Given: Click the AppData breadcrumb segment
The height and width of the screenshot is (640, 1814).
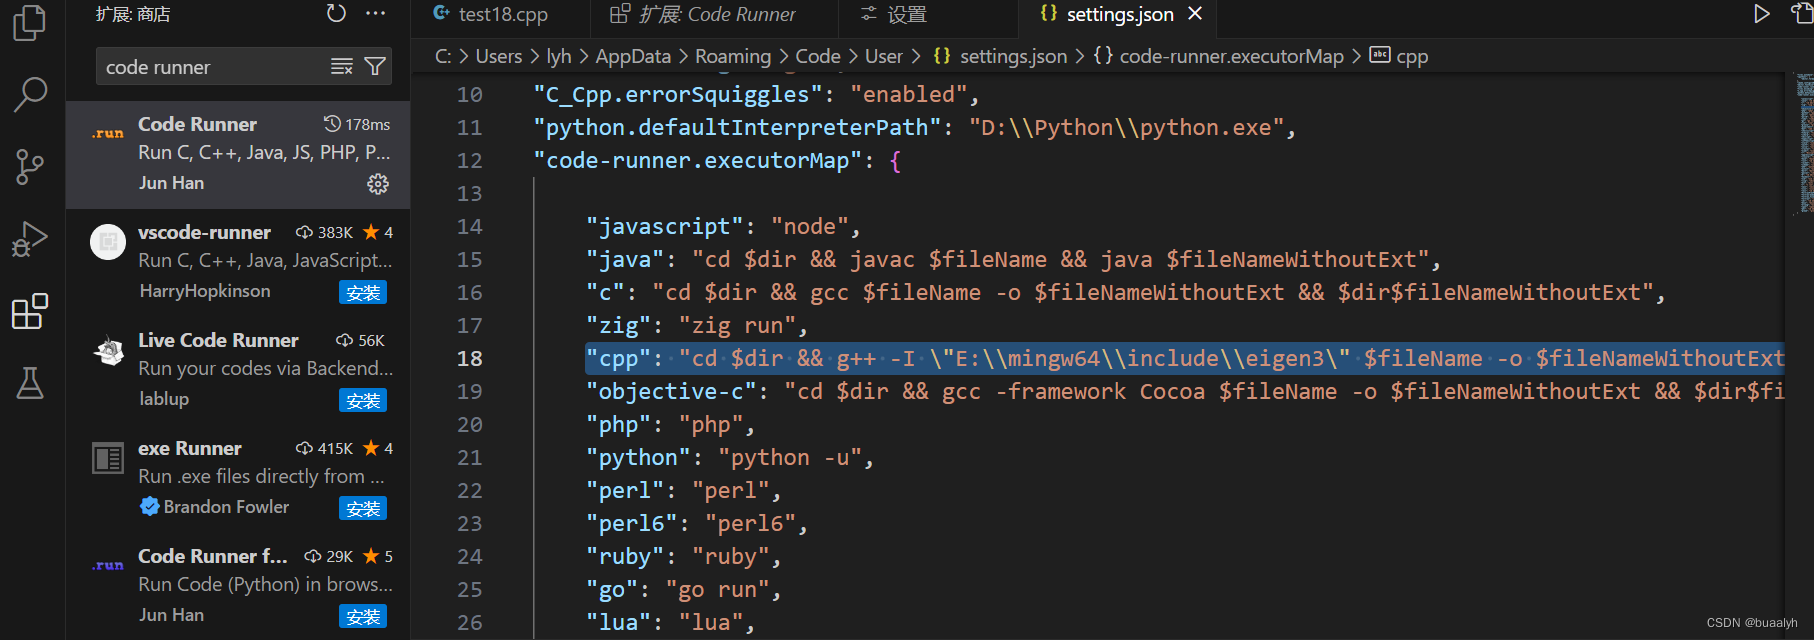Looking at the screenshot, I should tap(633, 56).
